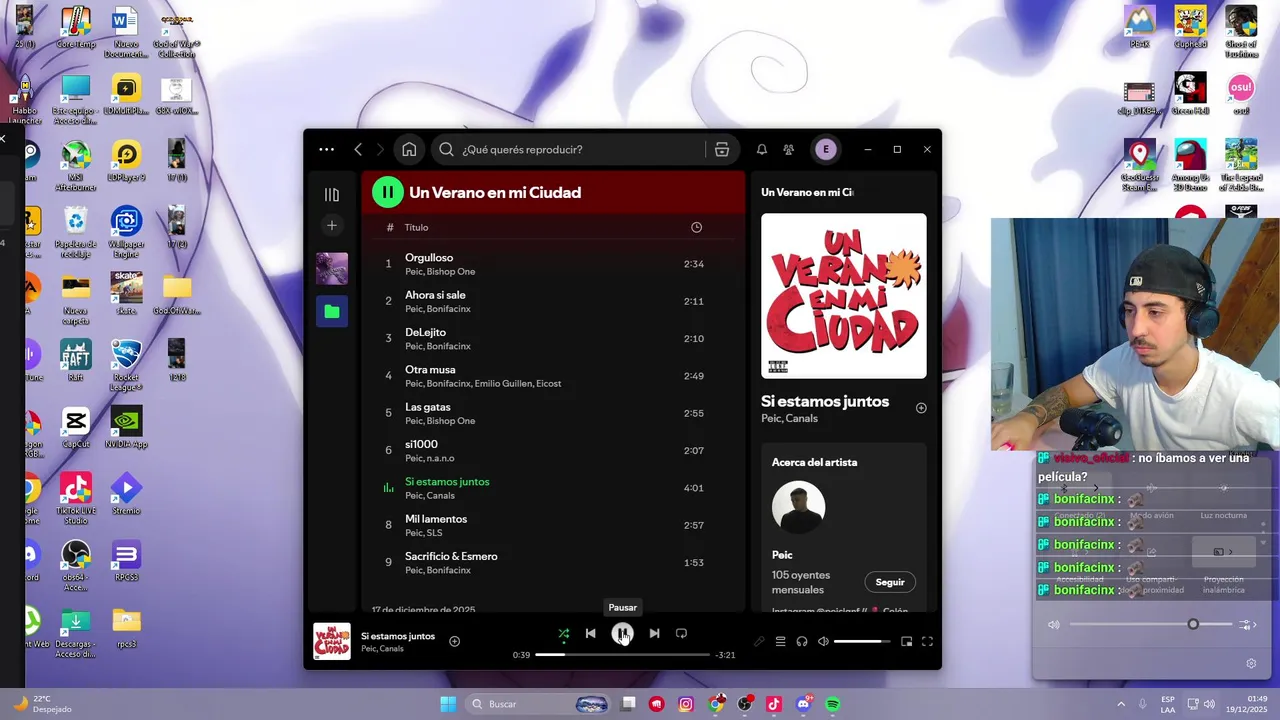Click the song progress bar in the player
This screenshot has height=720, width=1280.
coord(622,655)
